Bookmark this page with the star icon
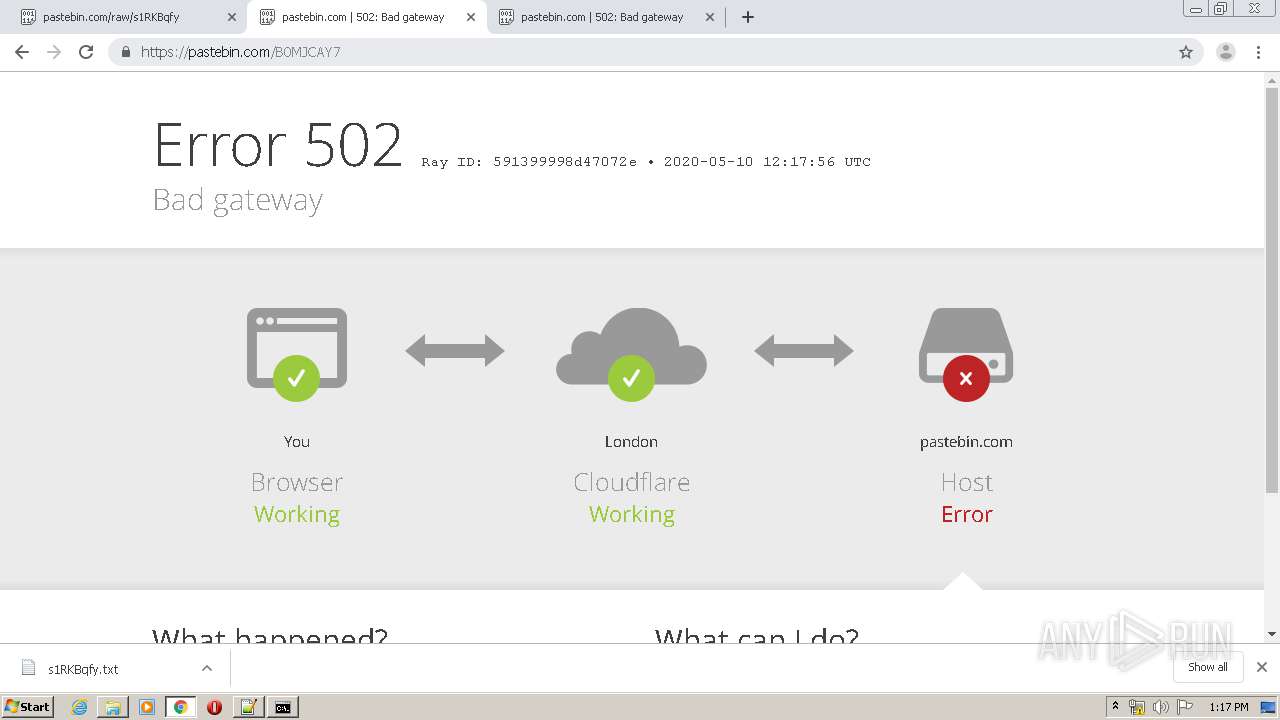The width and height of the screenshot is (1280, 720). tap(1186, 52)
